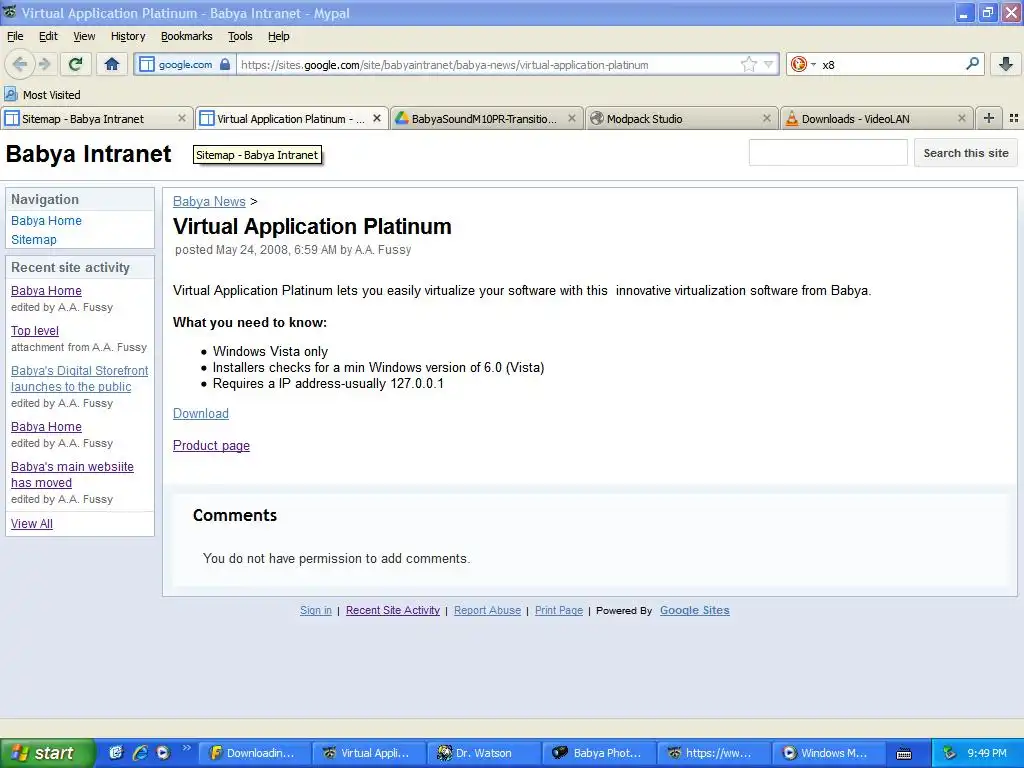Open the Tools menu
Screen dimensions: 1024x768
[x=240, y=36]
